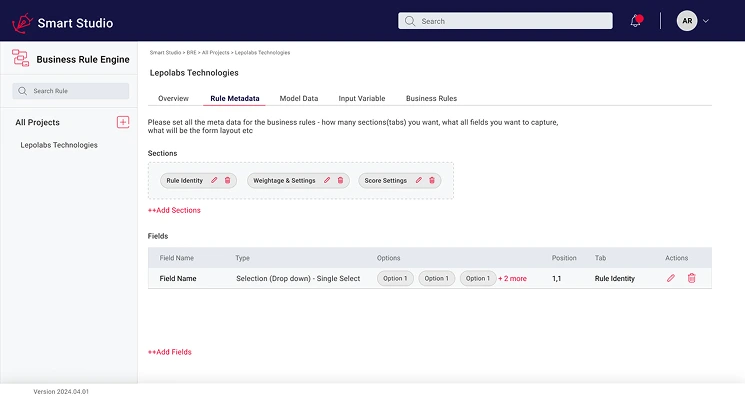Add a new project with plus icon

tap(123, 122)
